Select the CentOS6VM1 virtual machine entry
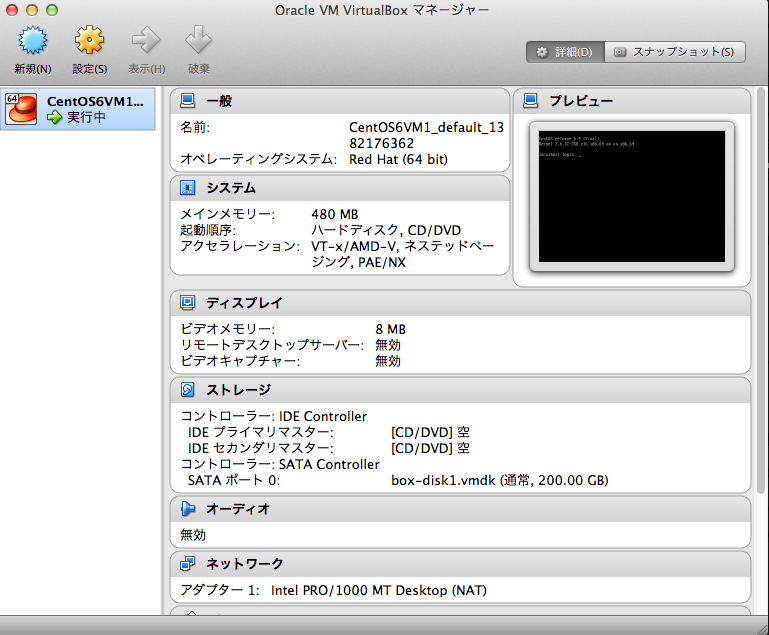This screenshot has width=769, height=635. (78, 109)
